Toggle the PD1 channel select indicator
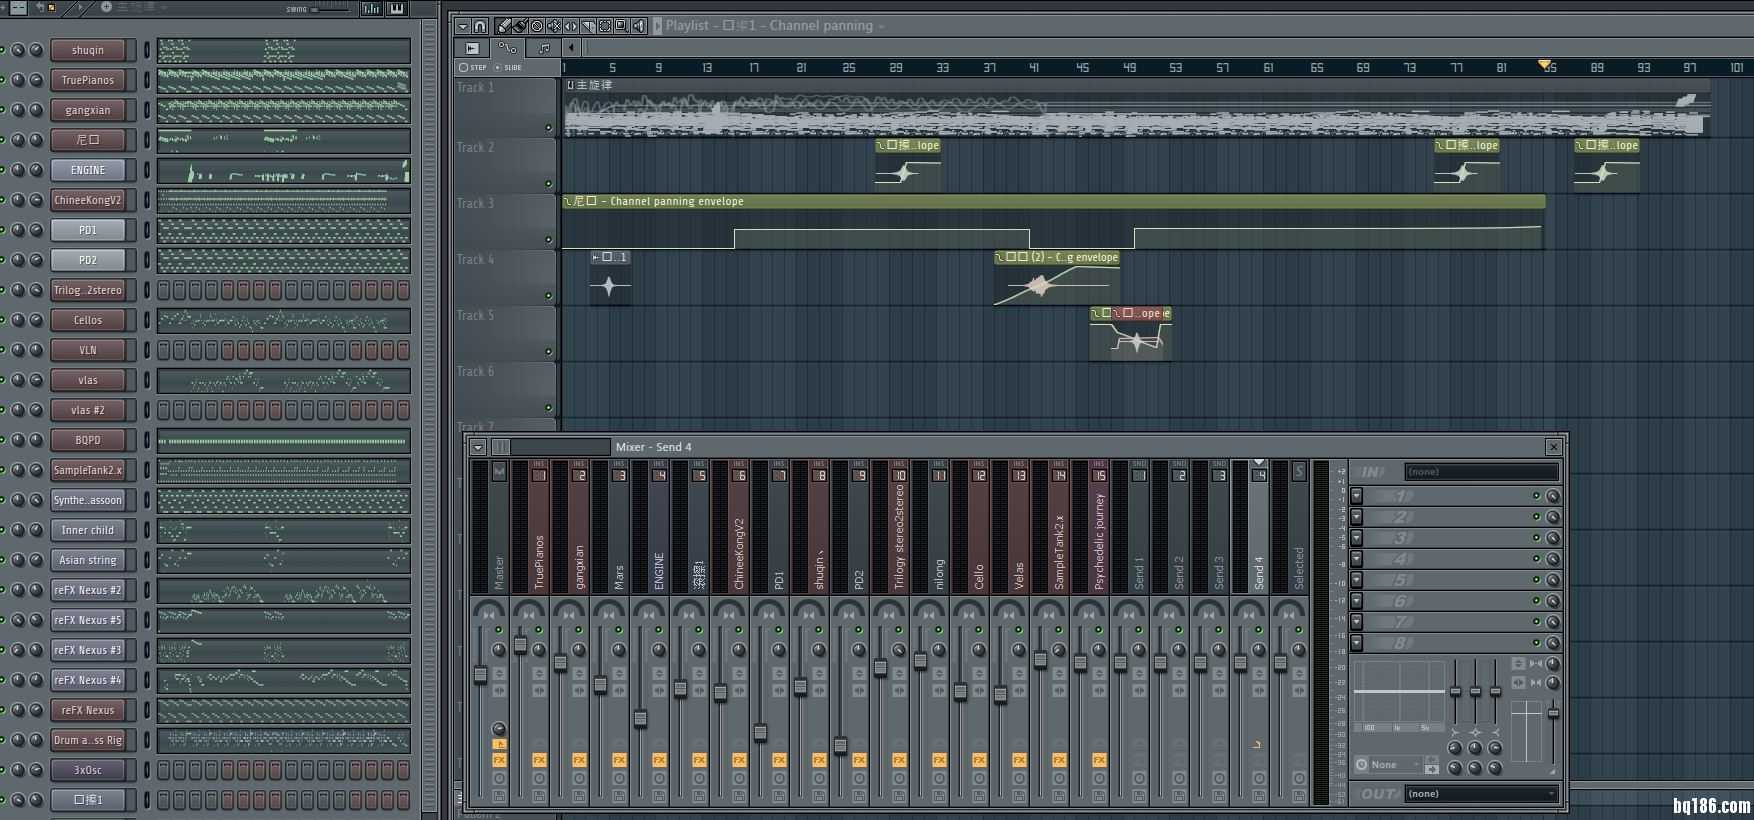 pos(147,230)
